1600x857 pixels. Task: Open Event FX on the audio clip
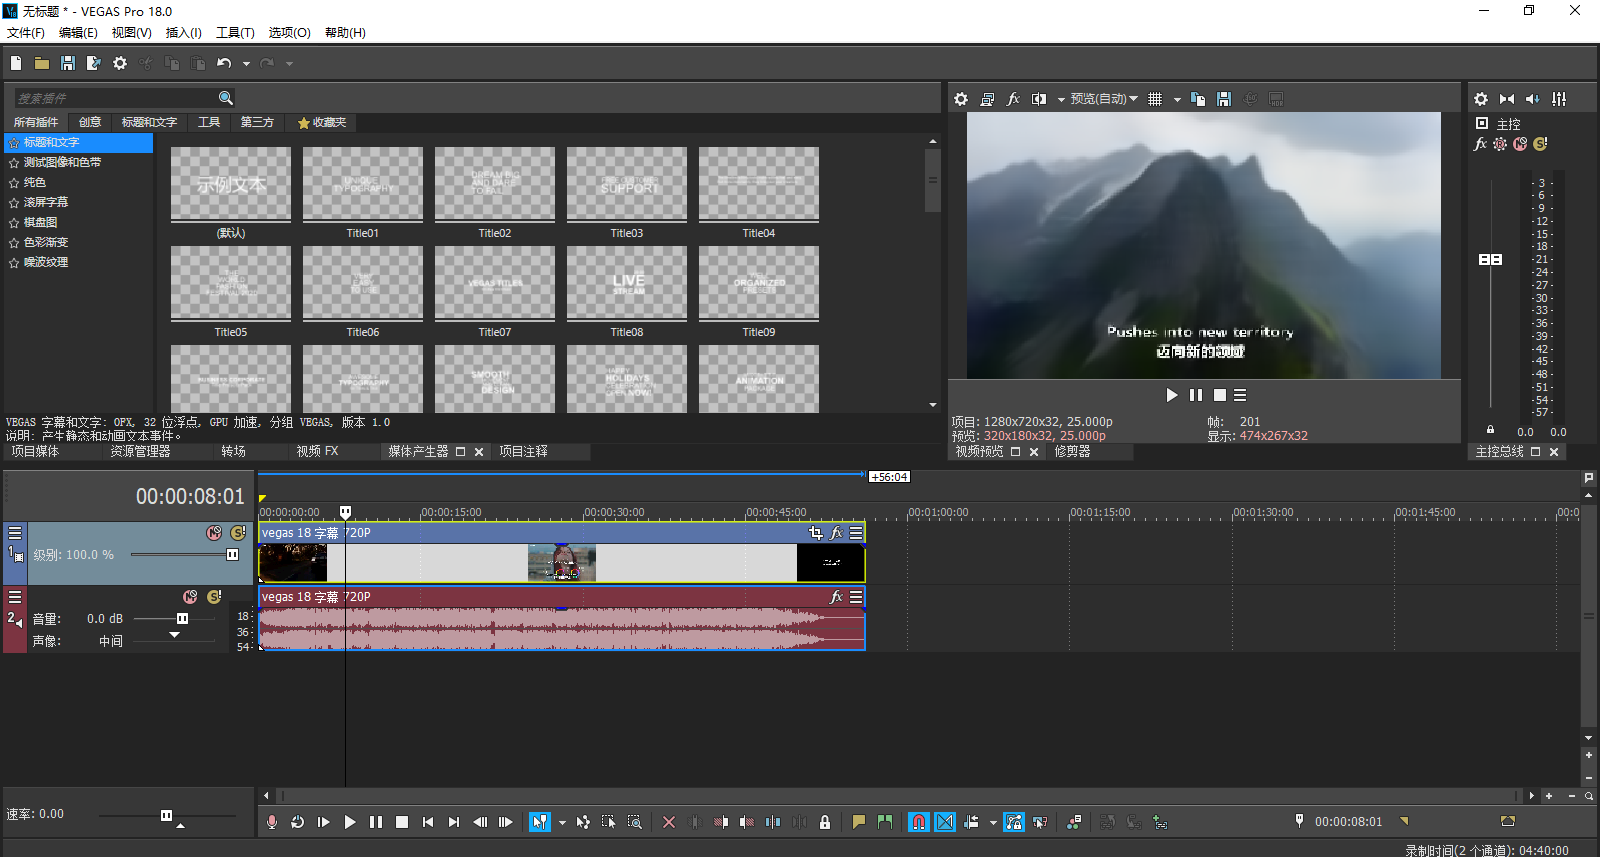coord(837,597)
